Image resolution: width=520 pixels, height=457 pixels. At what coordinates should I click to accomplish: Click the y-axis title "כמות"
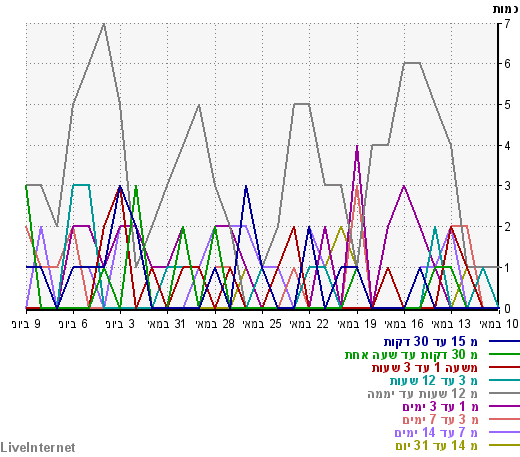point(506,9)
